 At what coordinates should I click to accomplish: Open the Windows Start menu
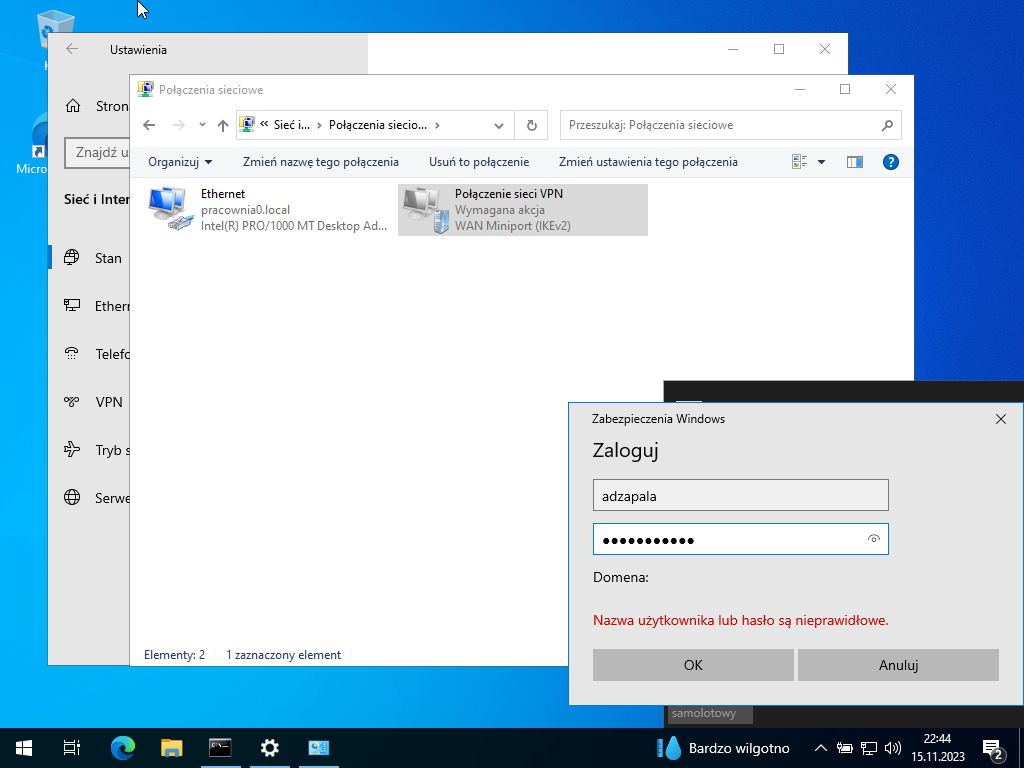point(24,748)
